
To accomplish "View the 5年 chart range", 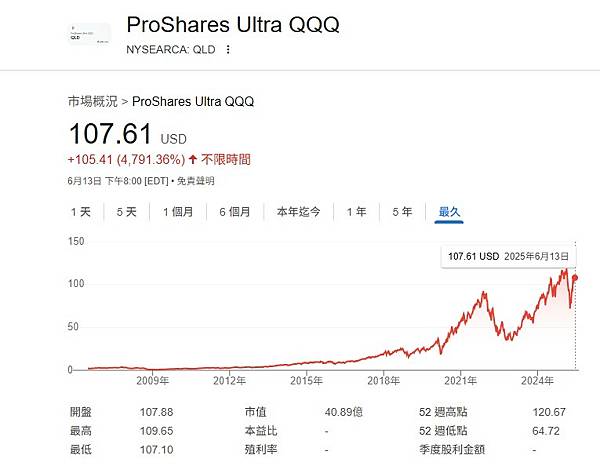I will coord(402,212).
